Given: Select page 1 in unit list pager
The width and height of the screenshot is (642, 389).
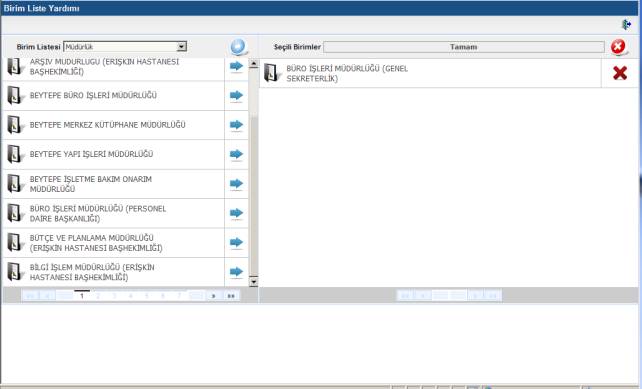Looking at the screenshot, I should [82, 296].
